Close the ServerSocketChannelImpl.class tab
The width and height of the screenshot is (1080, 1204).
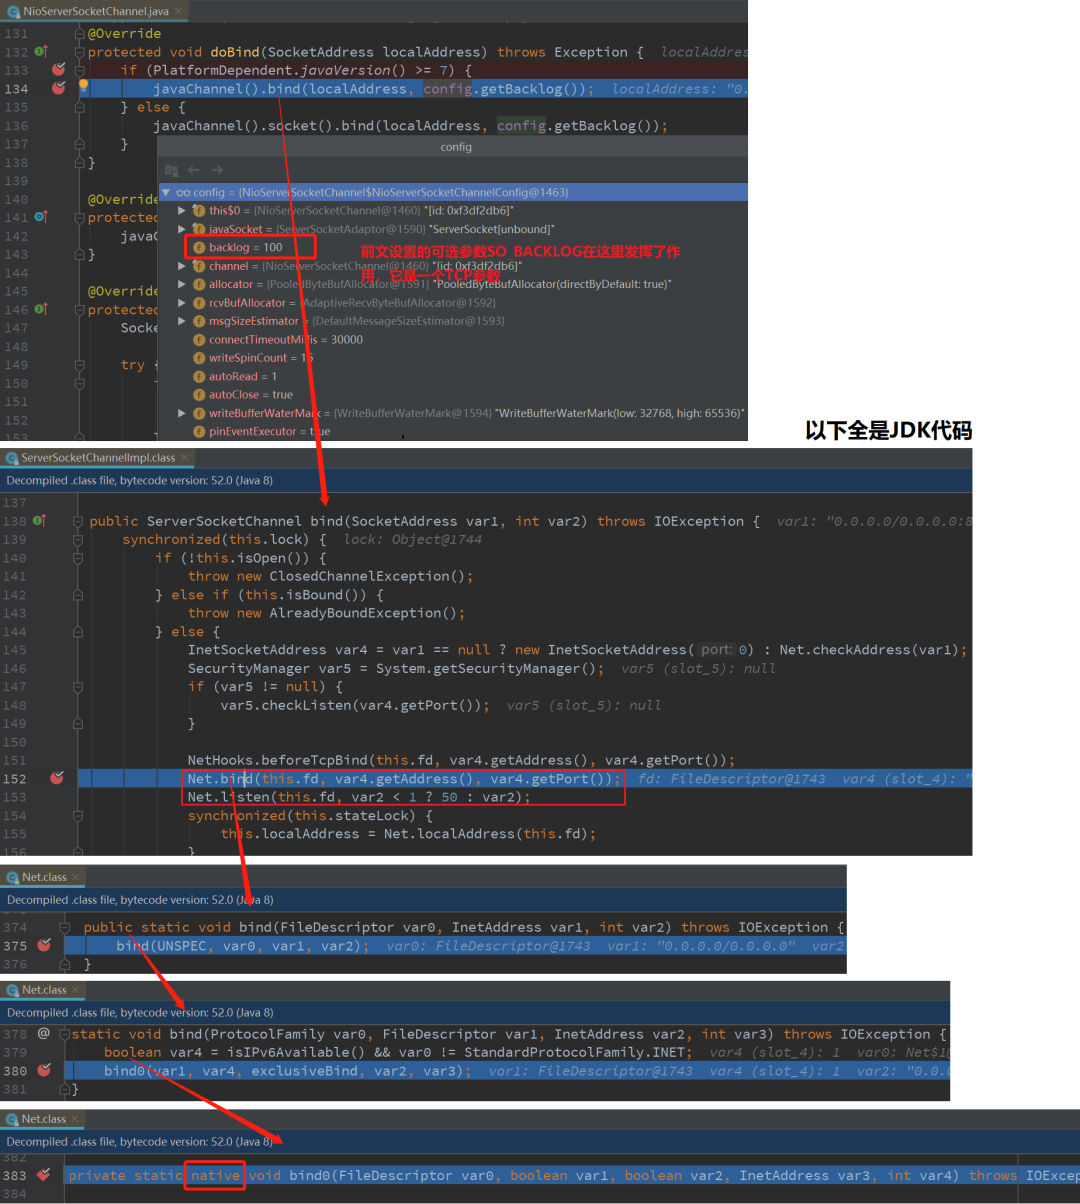pos(183,457)
